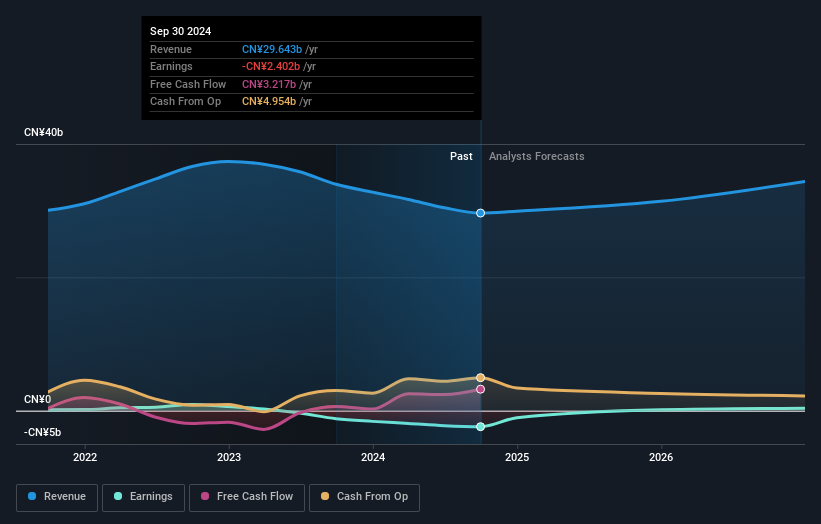Click the pink Free Cash Flow data point
821x524 pixels.
(480, 389)
